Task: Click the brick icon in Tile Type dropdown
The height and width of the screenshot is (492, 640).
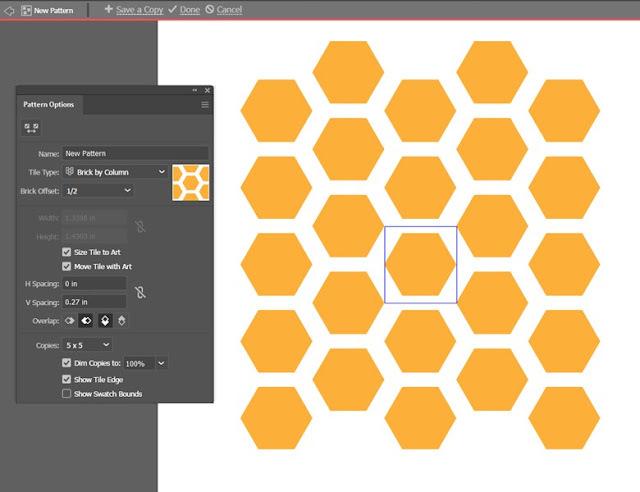Action: coord(70,172)
